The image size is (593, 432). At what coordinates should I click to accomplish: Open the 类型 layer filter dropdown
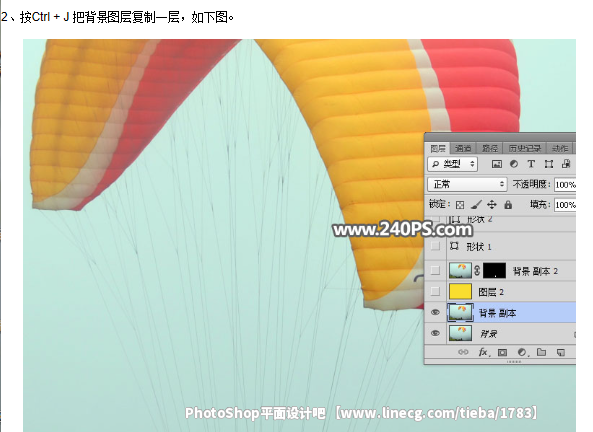[x=453, y=164]
